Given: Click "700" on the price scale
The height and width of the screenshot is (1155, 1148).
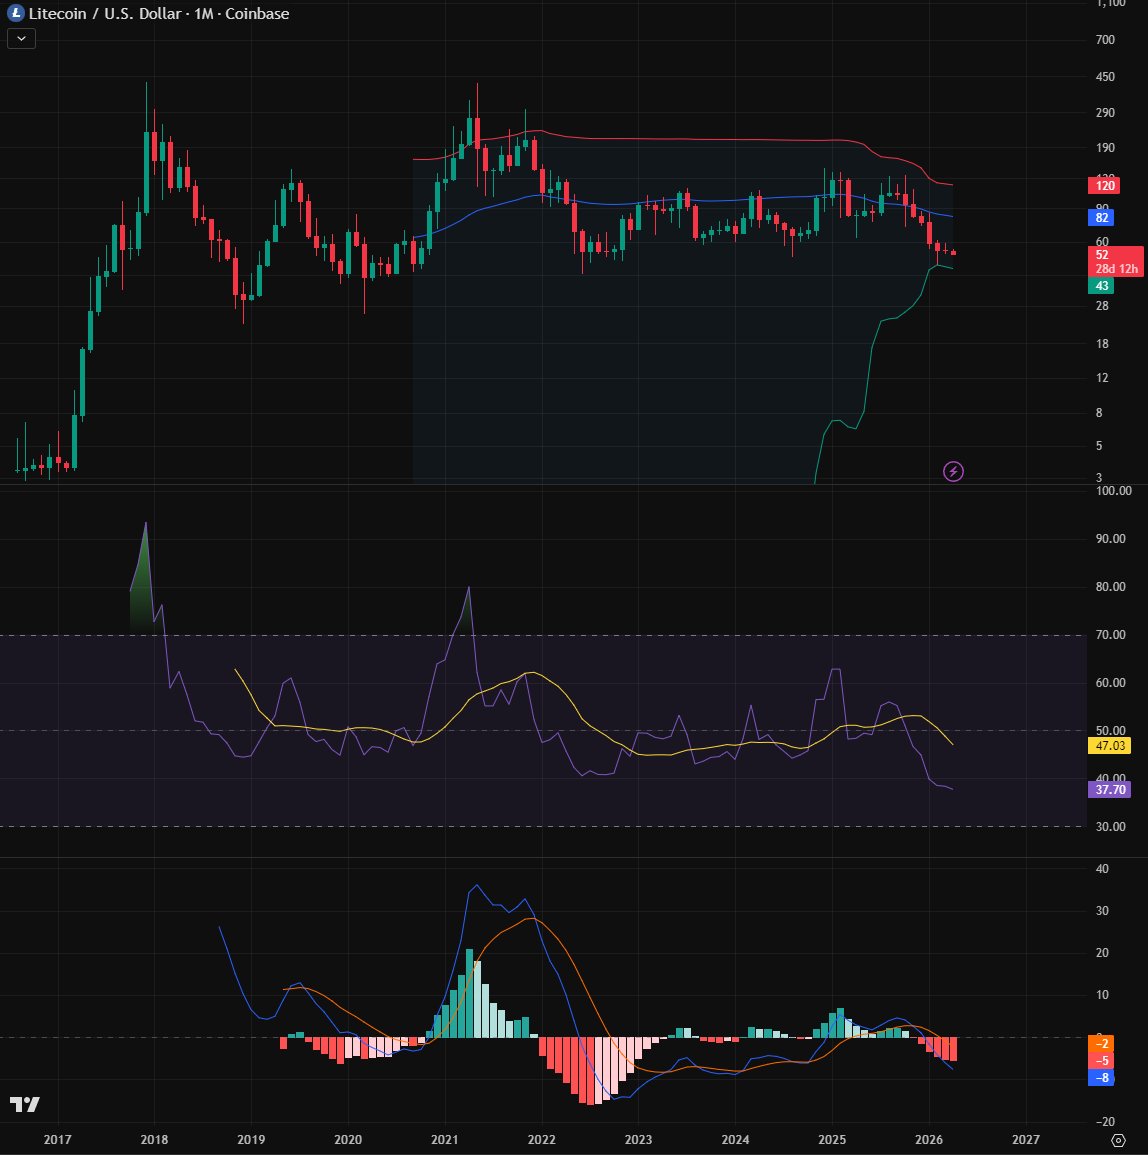Looking at the screenshot, I should click(1105, 40).
